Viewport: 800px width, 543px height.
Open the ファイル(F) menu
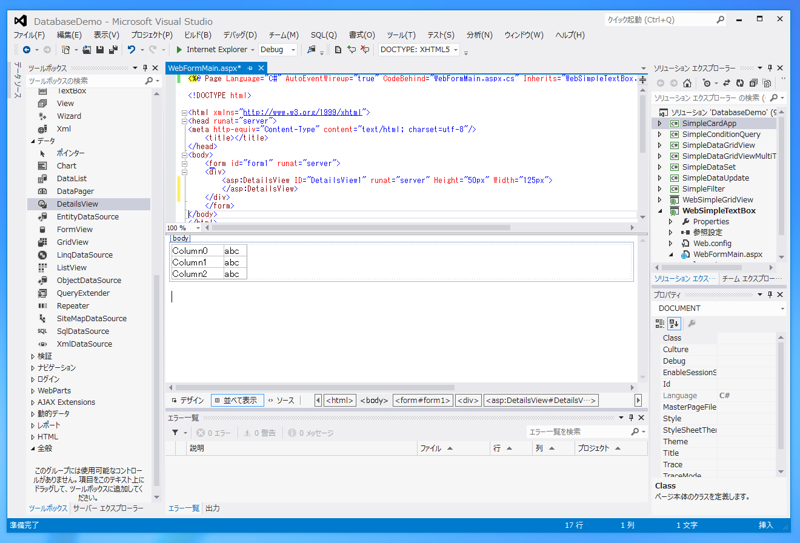click(x=29, y=35)
